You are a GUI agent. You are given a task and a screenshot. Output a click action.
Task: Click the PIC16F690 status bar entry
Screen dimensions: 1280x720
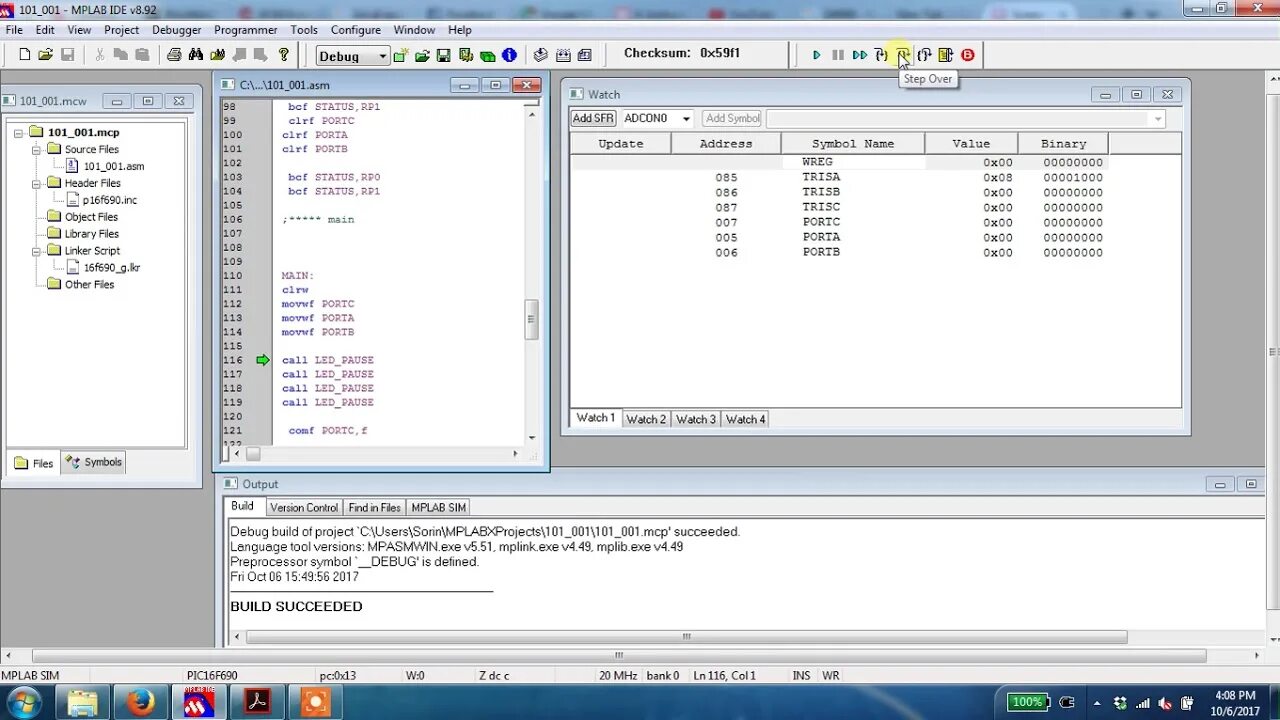[x=212, y=676]
